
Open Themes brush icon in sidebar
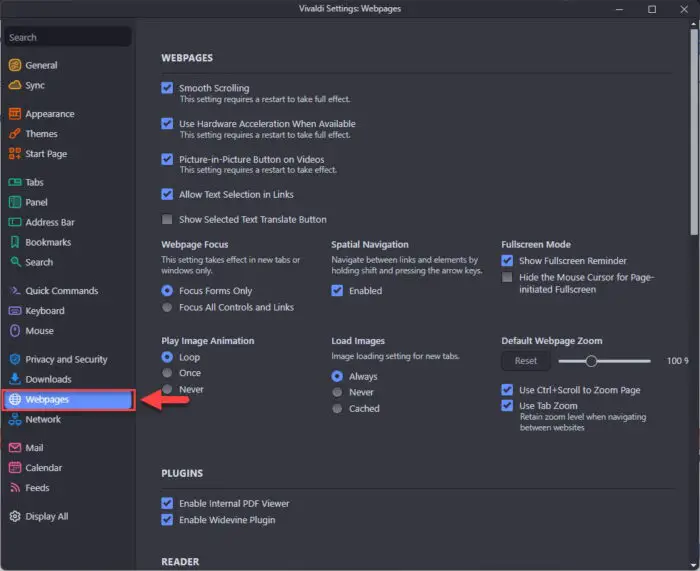pyautogui.click(x=15, y=133)
